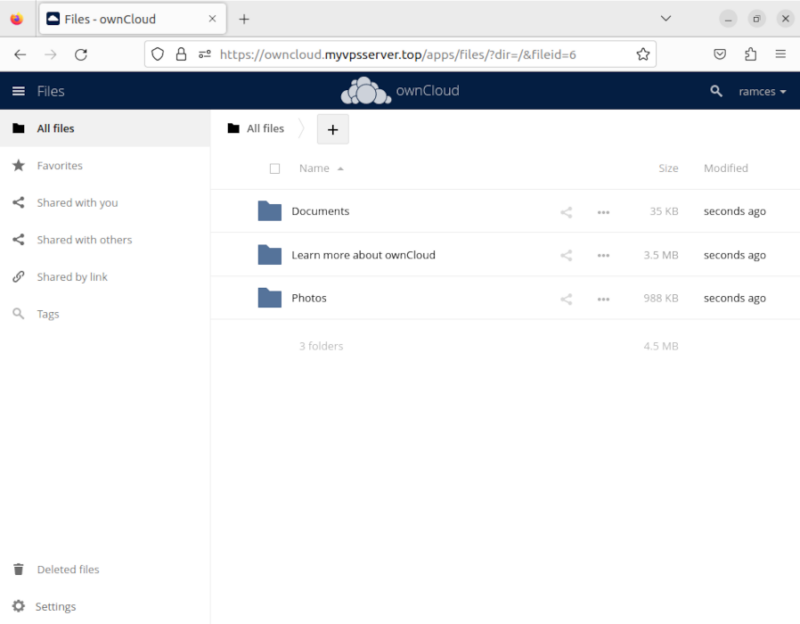Click the hamburger menu beside Files
800x624 pixels.
pyautogui.click(x=17, y=90)
